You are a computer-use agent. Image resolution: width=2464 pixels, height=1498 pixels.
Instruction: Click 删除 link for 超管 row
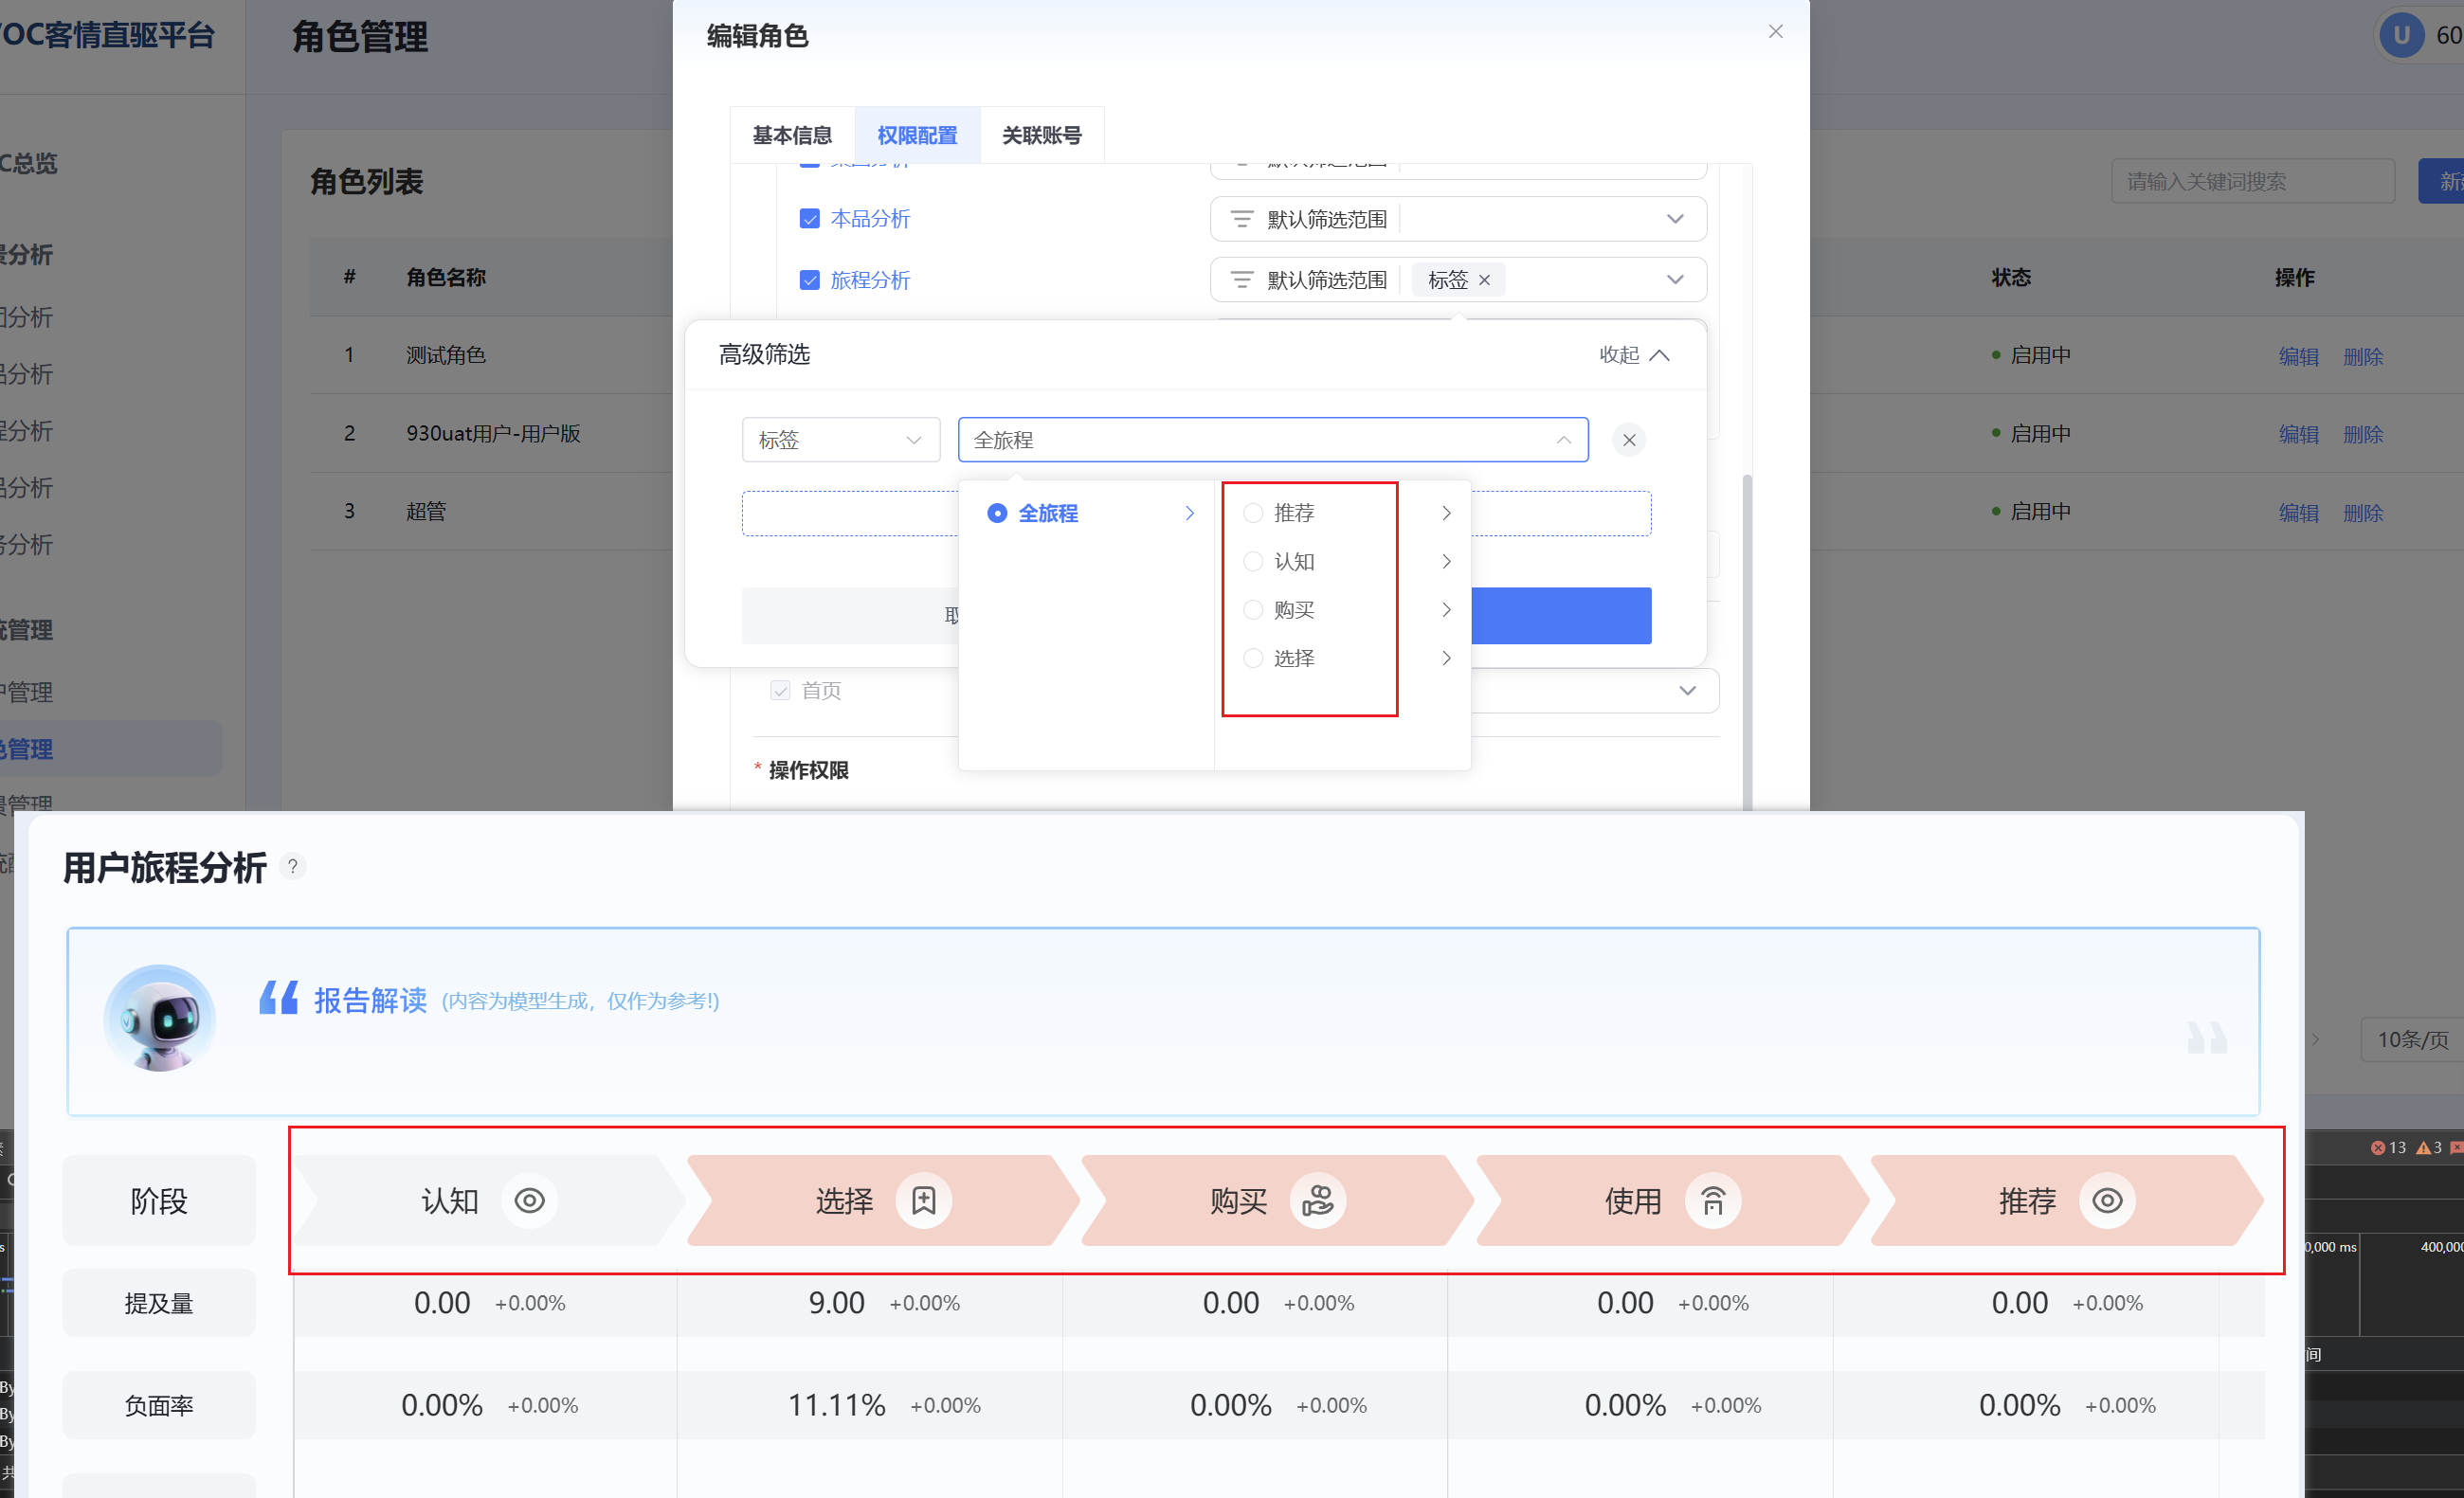pyautogui.click(x=2362, y=513)
